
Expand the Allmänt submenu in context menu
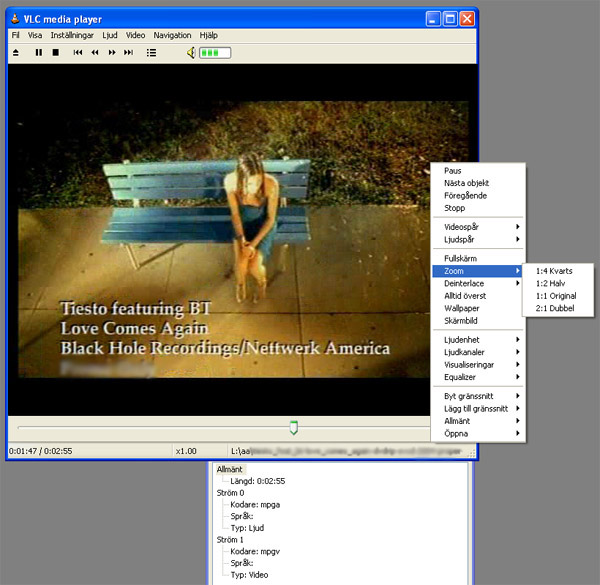pyautogui.click(x=478, y=421)
